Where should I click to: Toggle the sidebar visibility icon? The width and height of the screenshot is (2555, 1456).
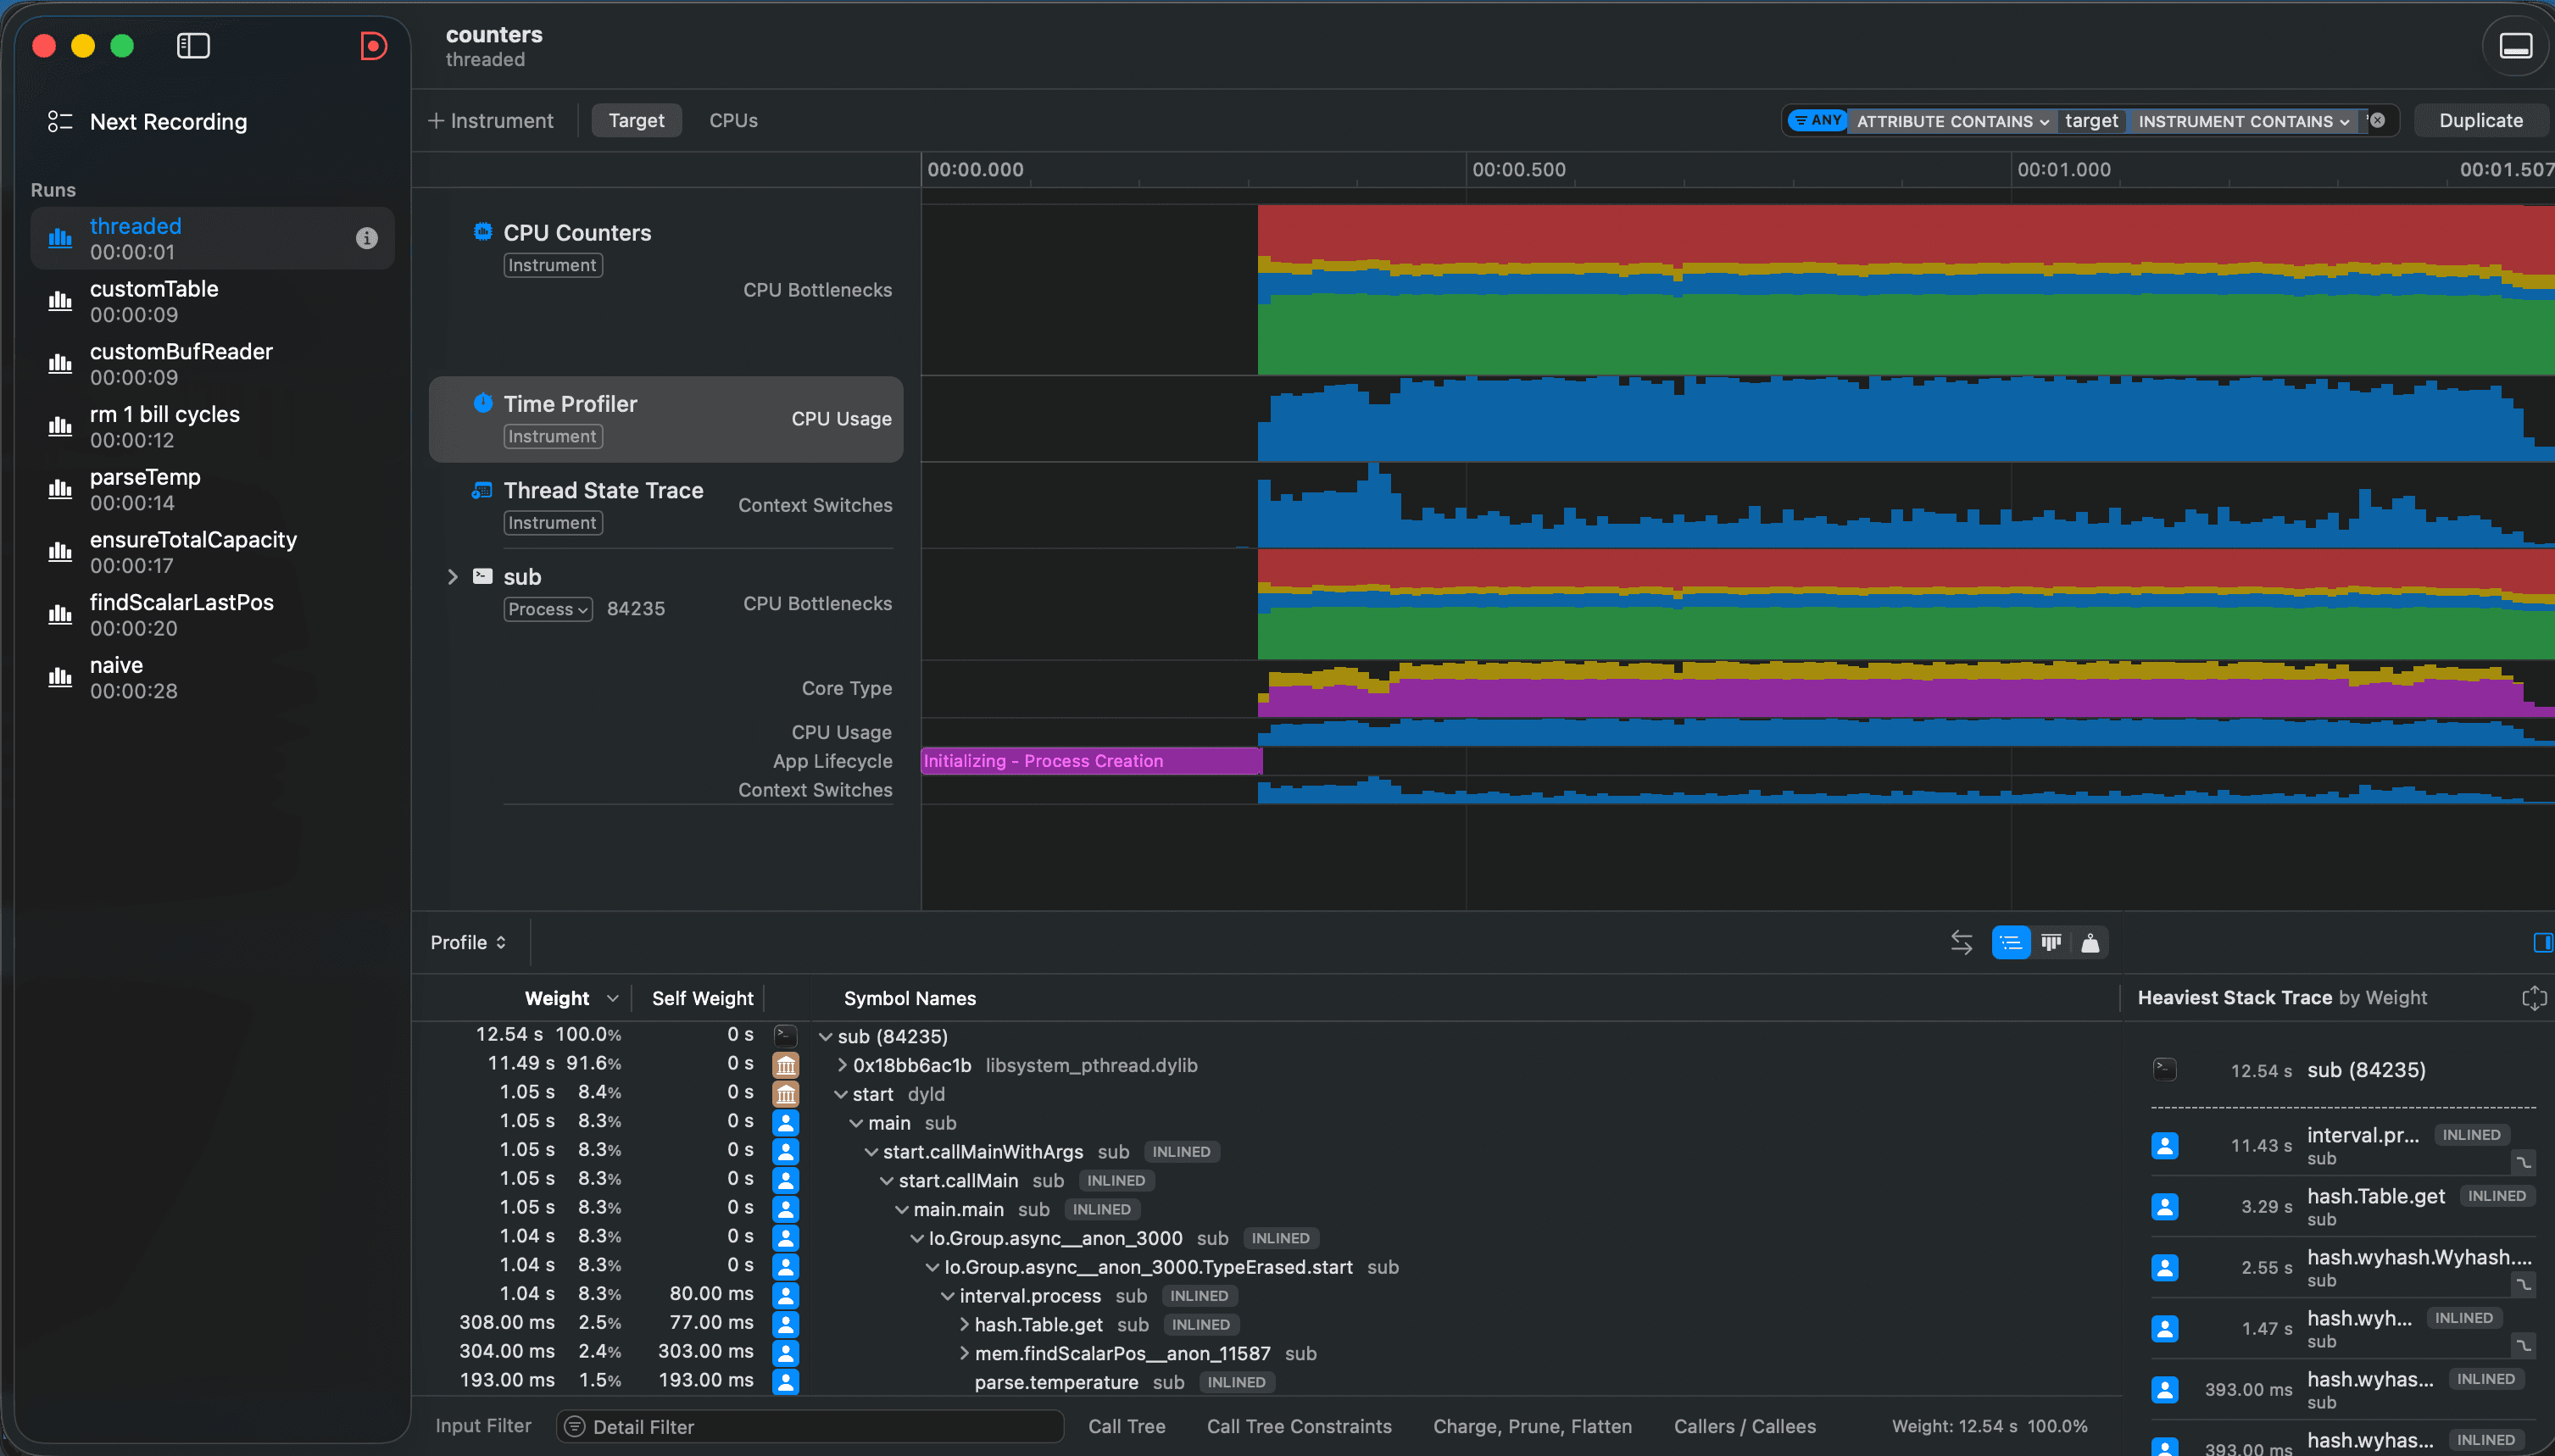pyautogui.click(x=193, y=46)
